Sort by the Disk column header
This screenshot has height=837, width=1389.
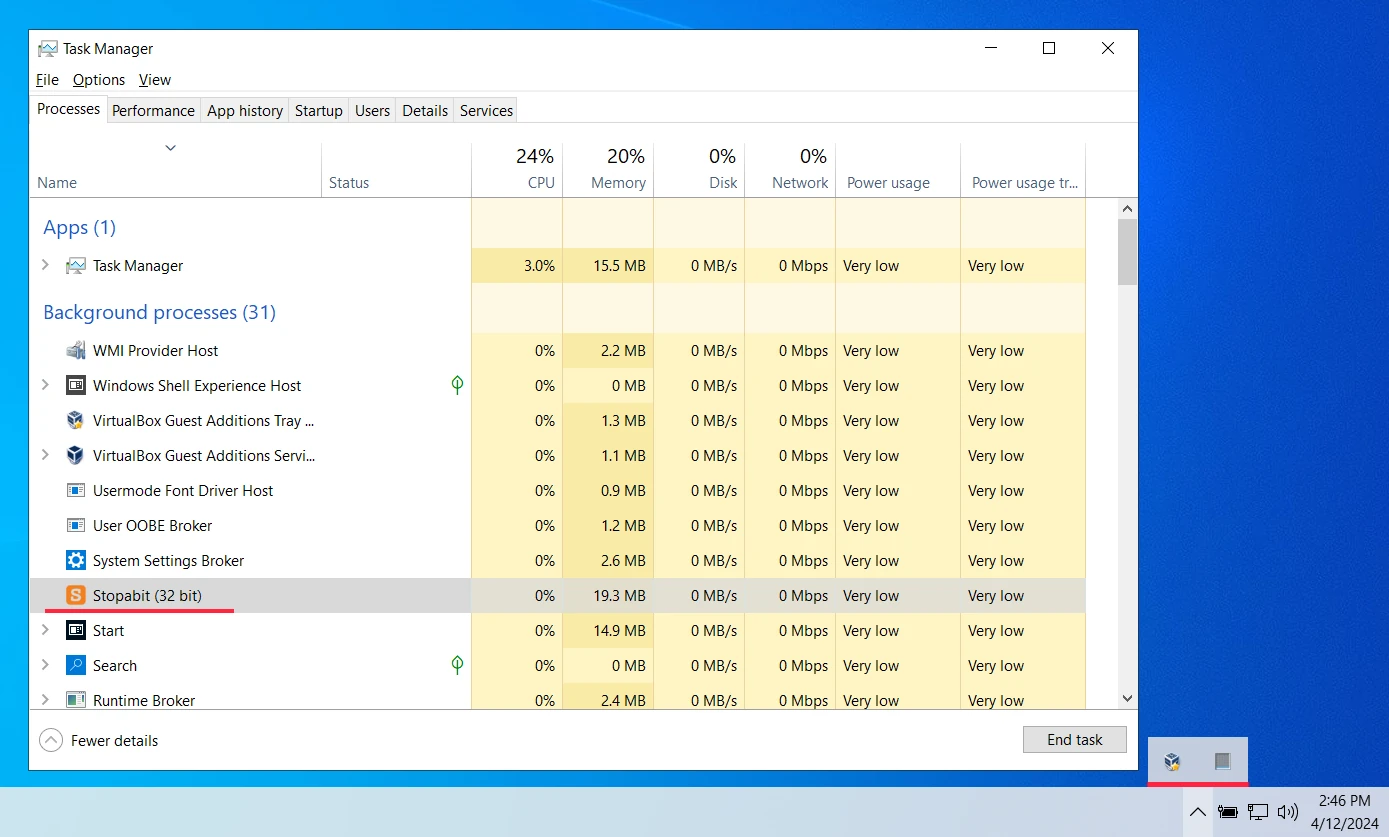click(x=699, y=169)
